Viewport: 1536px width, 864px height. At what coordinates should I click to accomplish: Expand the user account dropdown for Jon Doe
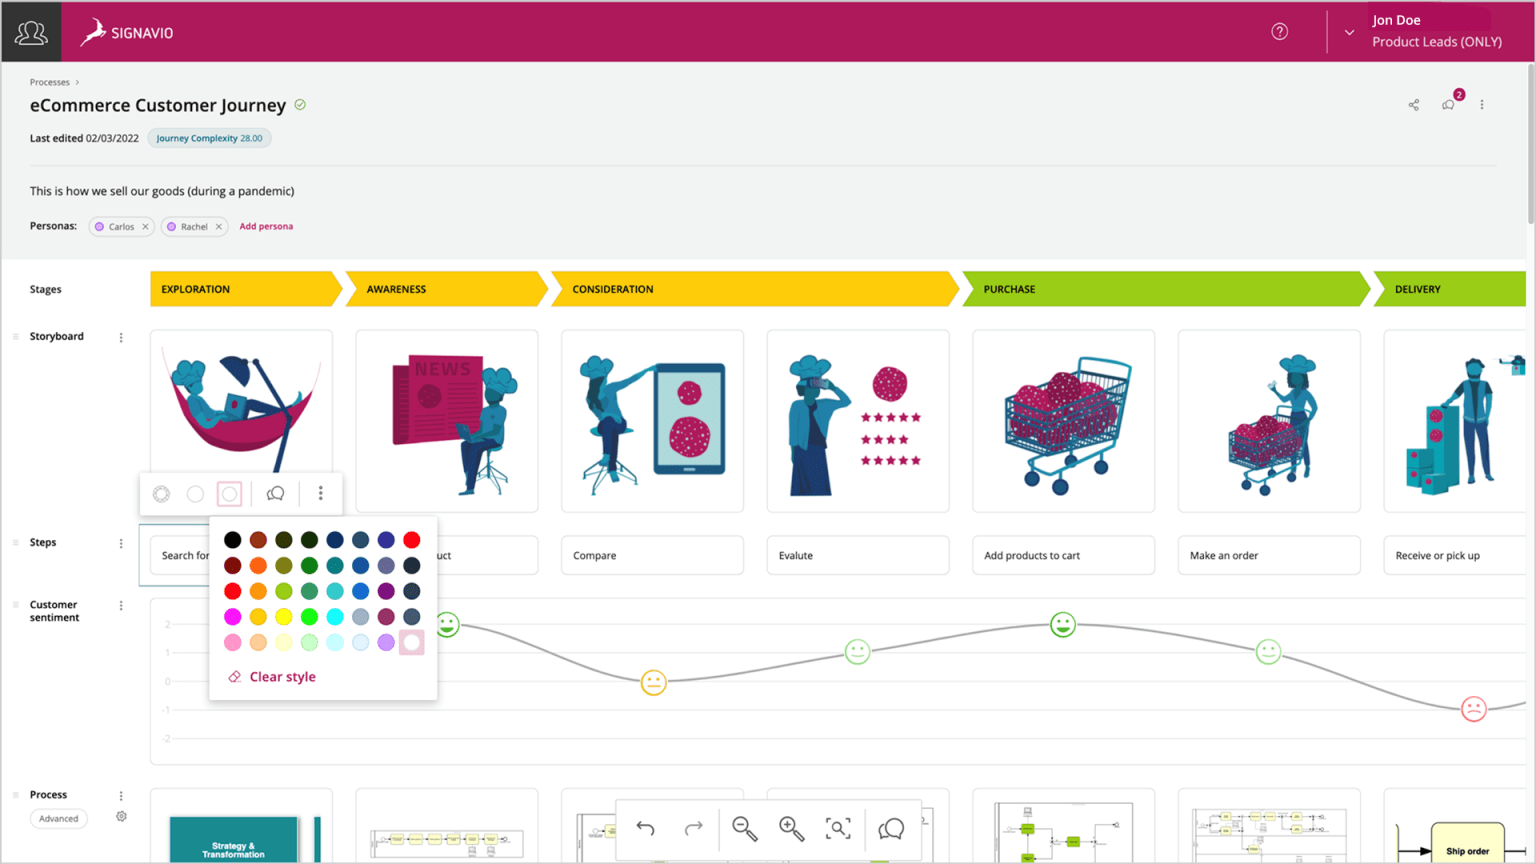pyautogui.click(x=1348, y=31)
